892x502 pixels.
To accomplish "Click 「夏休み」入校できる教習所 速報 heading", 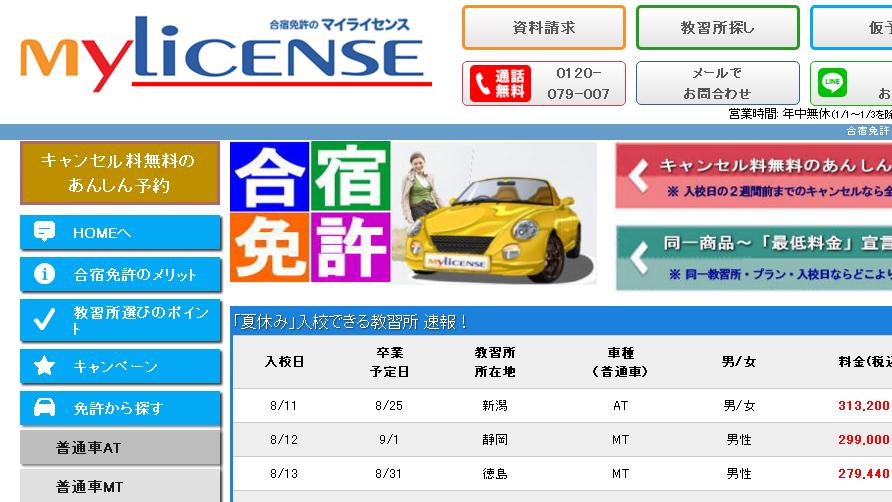I will [x=350, y=322].
